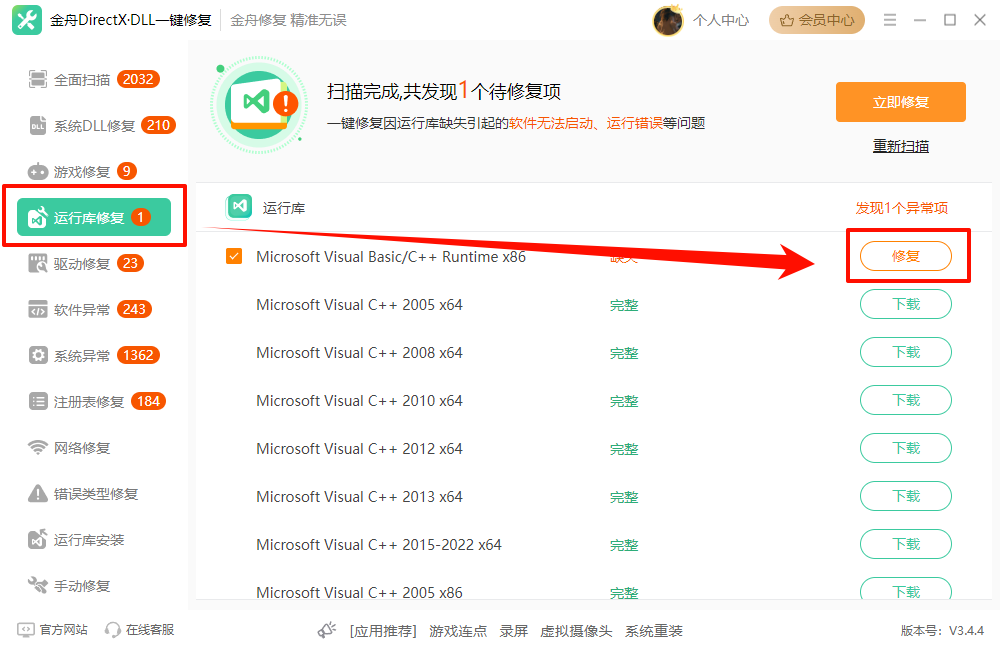Open 个人中心 personal center
The width and height of the screenshot is (1000, 650).
coord(721,20)
